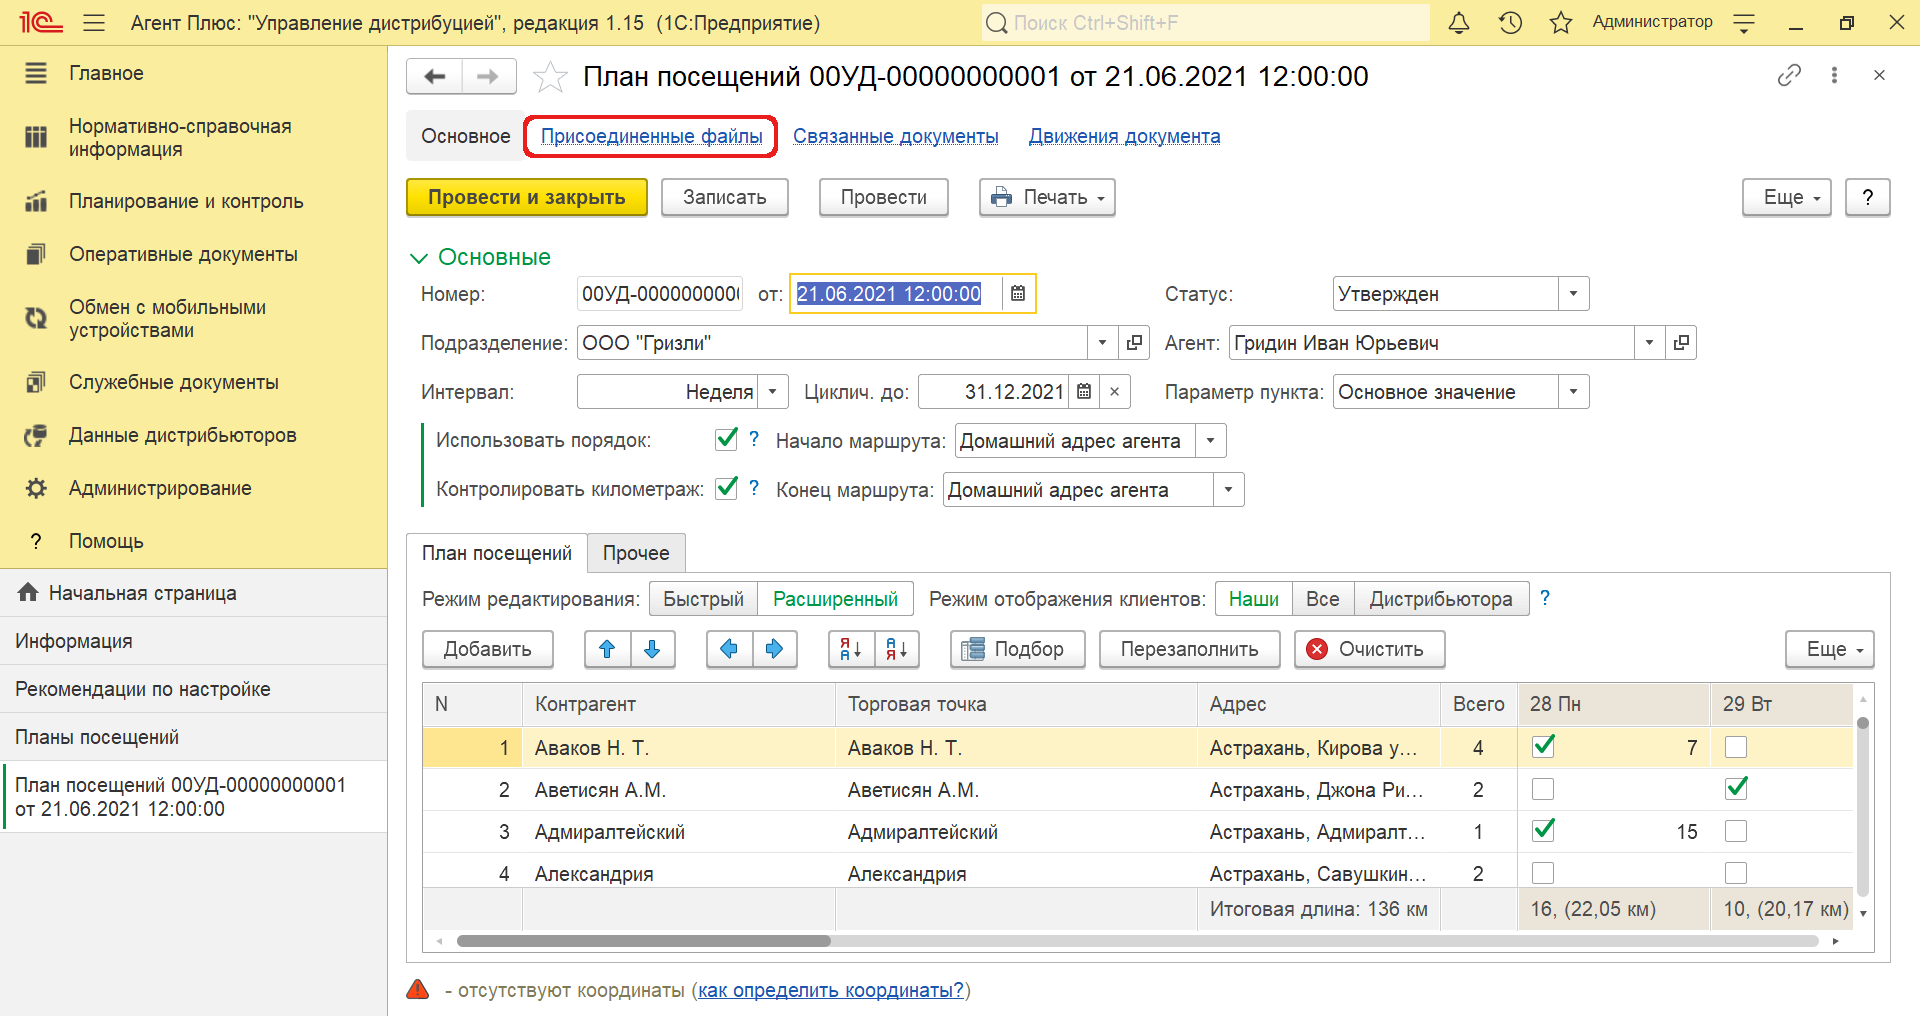Check 29 Вт for Аваков Н. Т.

[x=1736, y=747]
